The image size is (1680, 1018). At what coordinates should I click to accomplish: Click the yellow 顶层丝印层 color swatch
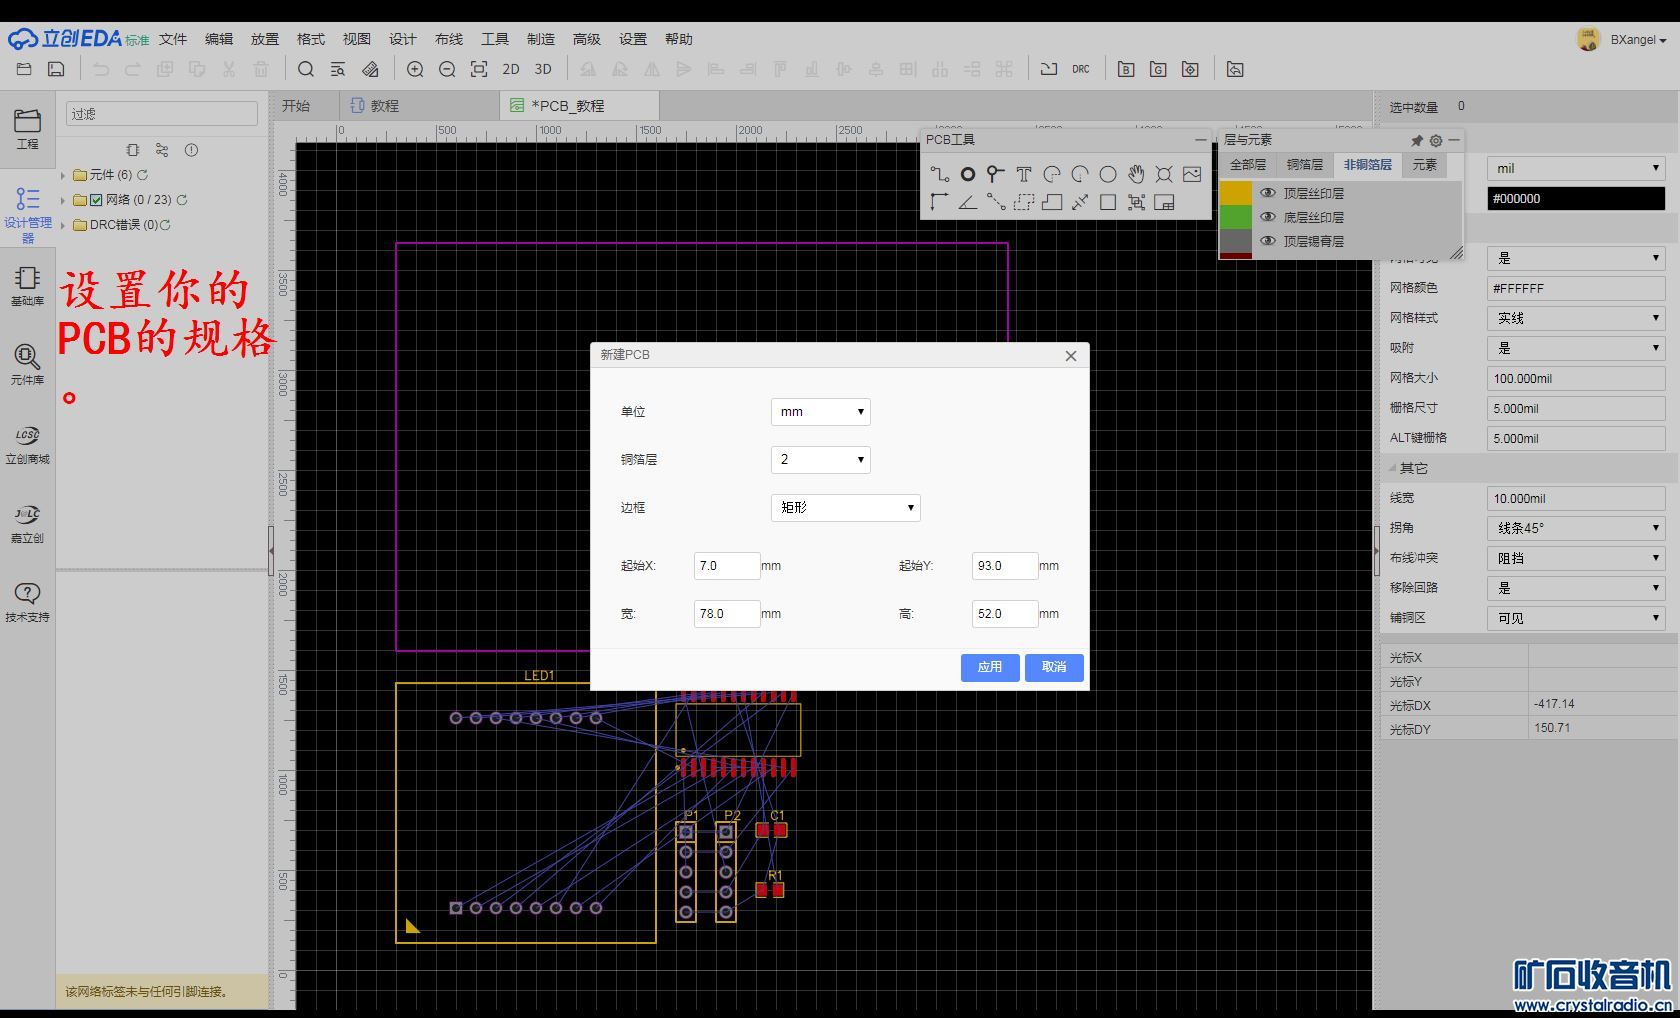point(1236,193)
